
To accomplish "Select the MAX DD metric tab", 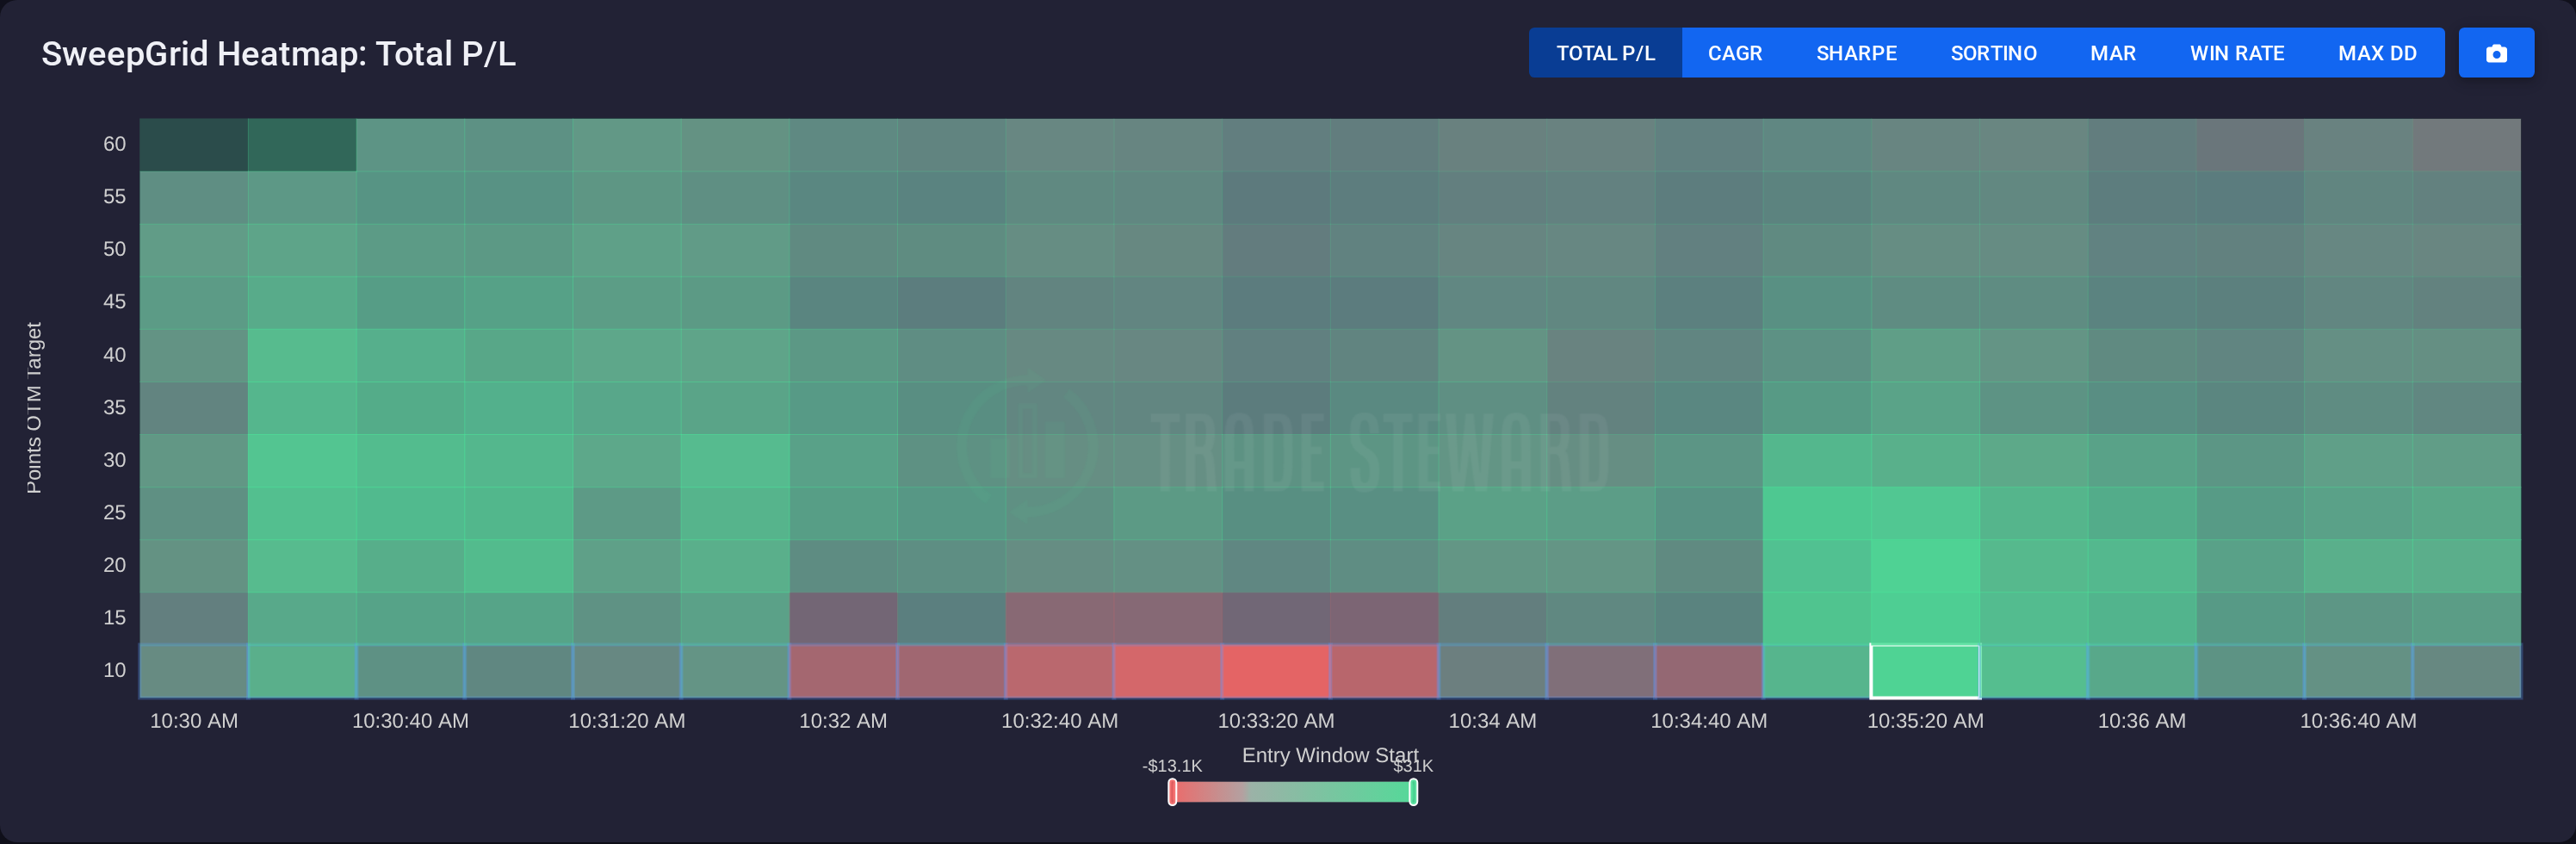I will (x=2377, y=53).
